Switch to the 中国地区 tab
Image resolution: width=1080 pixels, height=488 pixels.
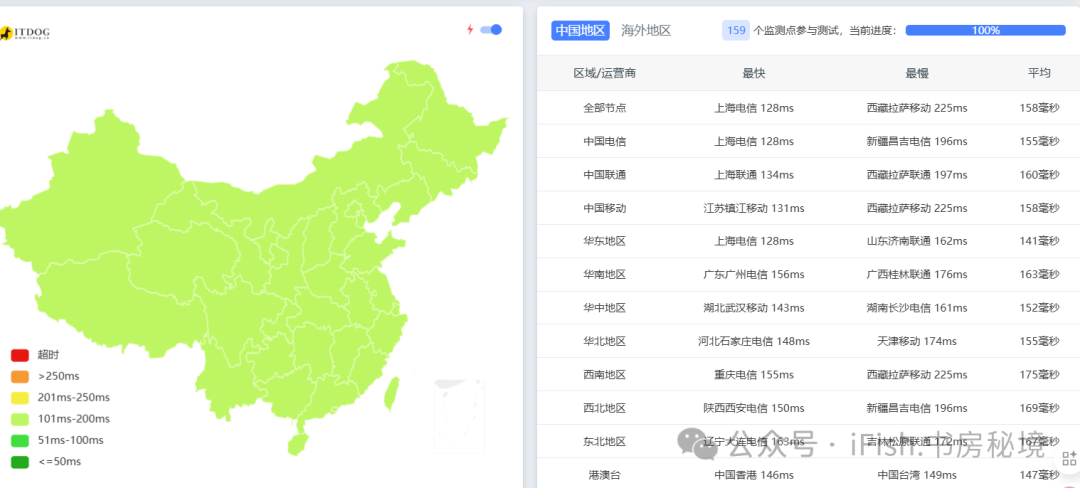(x=580, y=30)
